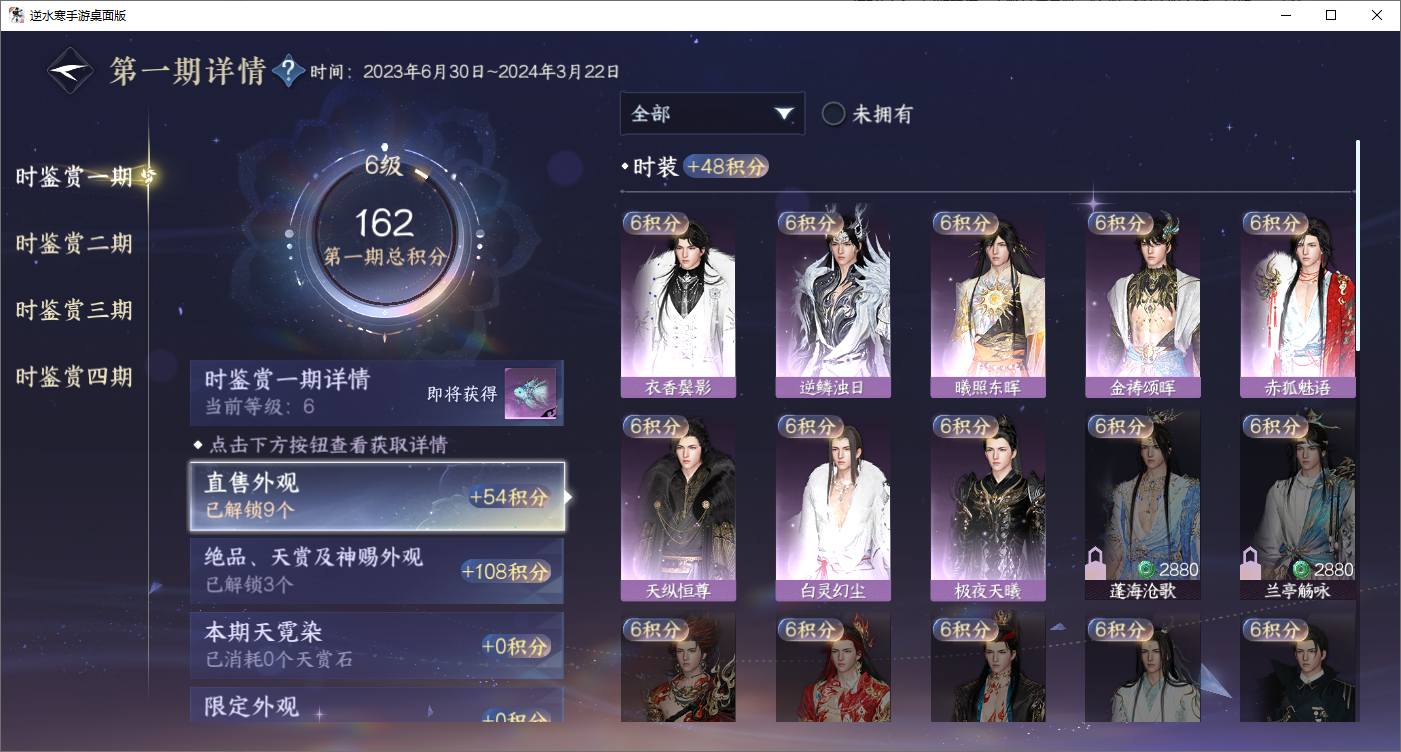
Task: Click the fish reward icon preview
Action: click(x=530, y=394)
